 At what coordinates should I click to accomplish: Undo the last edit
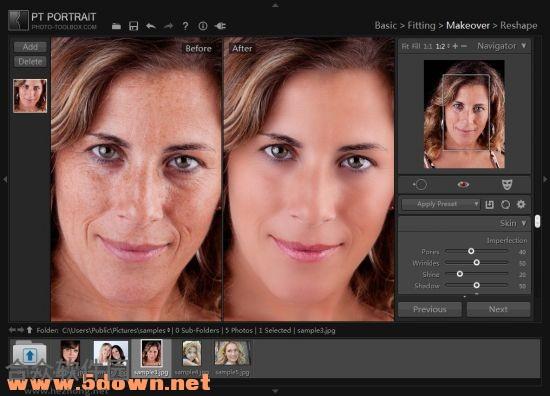[x=151, y=26]
